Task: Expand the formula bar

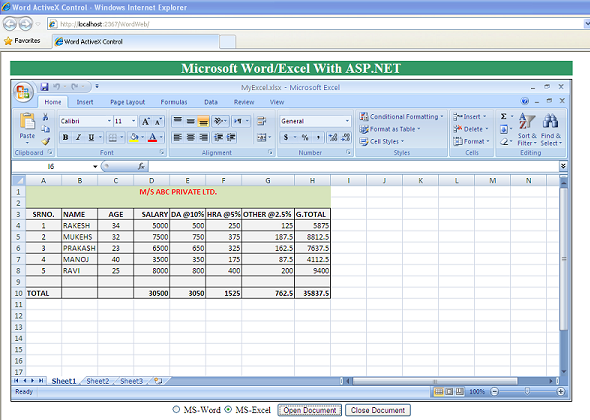Action: (x=563, y=166)
